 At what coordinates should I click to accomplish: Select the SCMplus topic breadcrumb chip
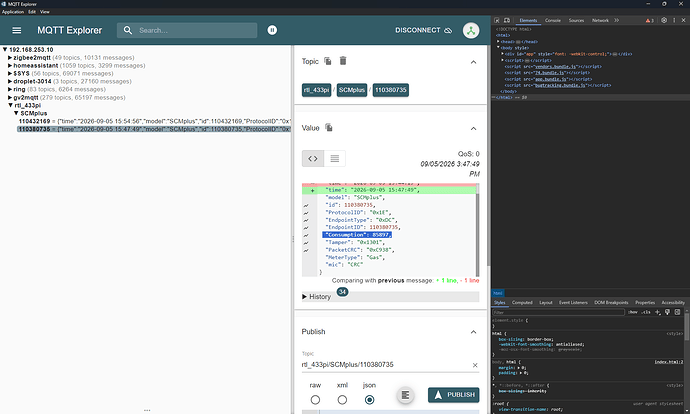click(x=352, y=90)
